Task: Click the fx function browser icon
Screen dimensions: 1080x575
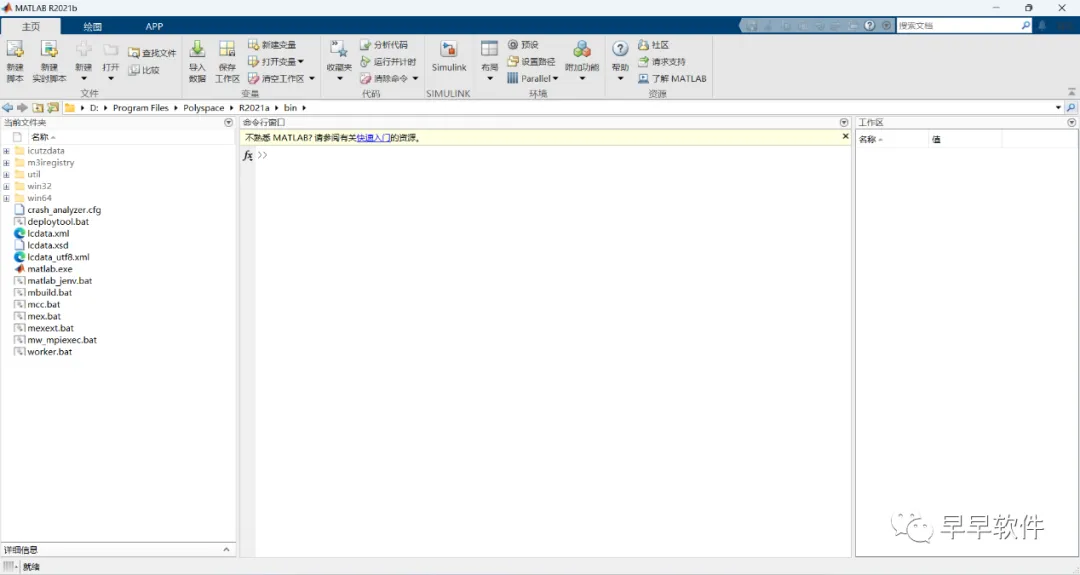Action: click(248, 156)
